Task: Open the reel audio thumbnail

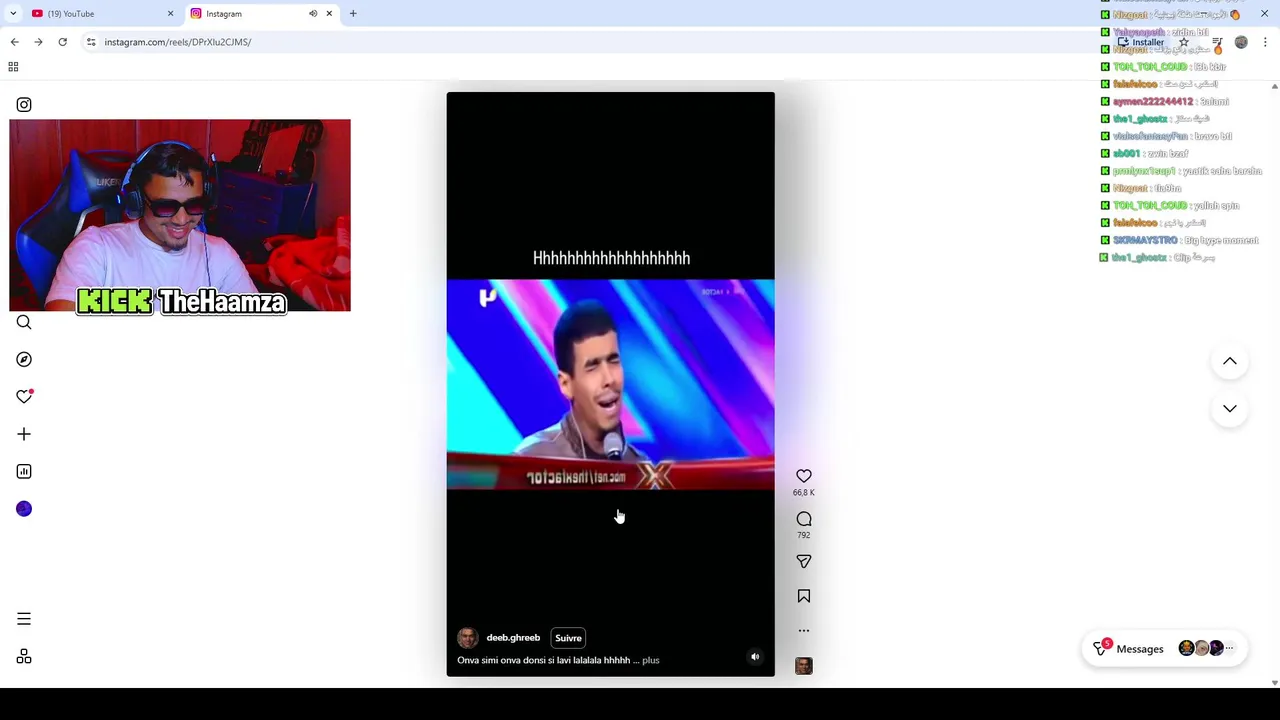Action: click(804, 666)
